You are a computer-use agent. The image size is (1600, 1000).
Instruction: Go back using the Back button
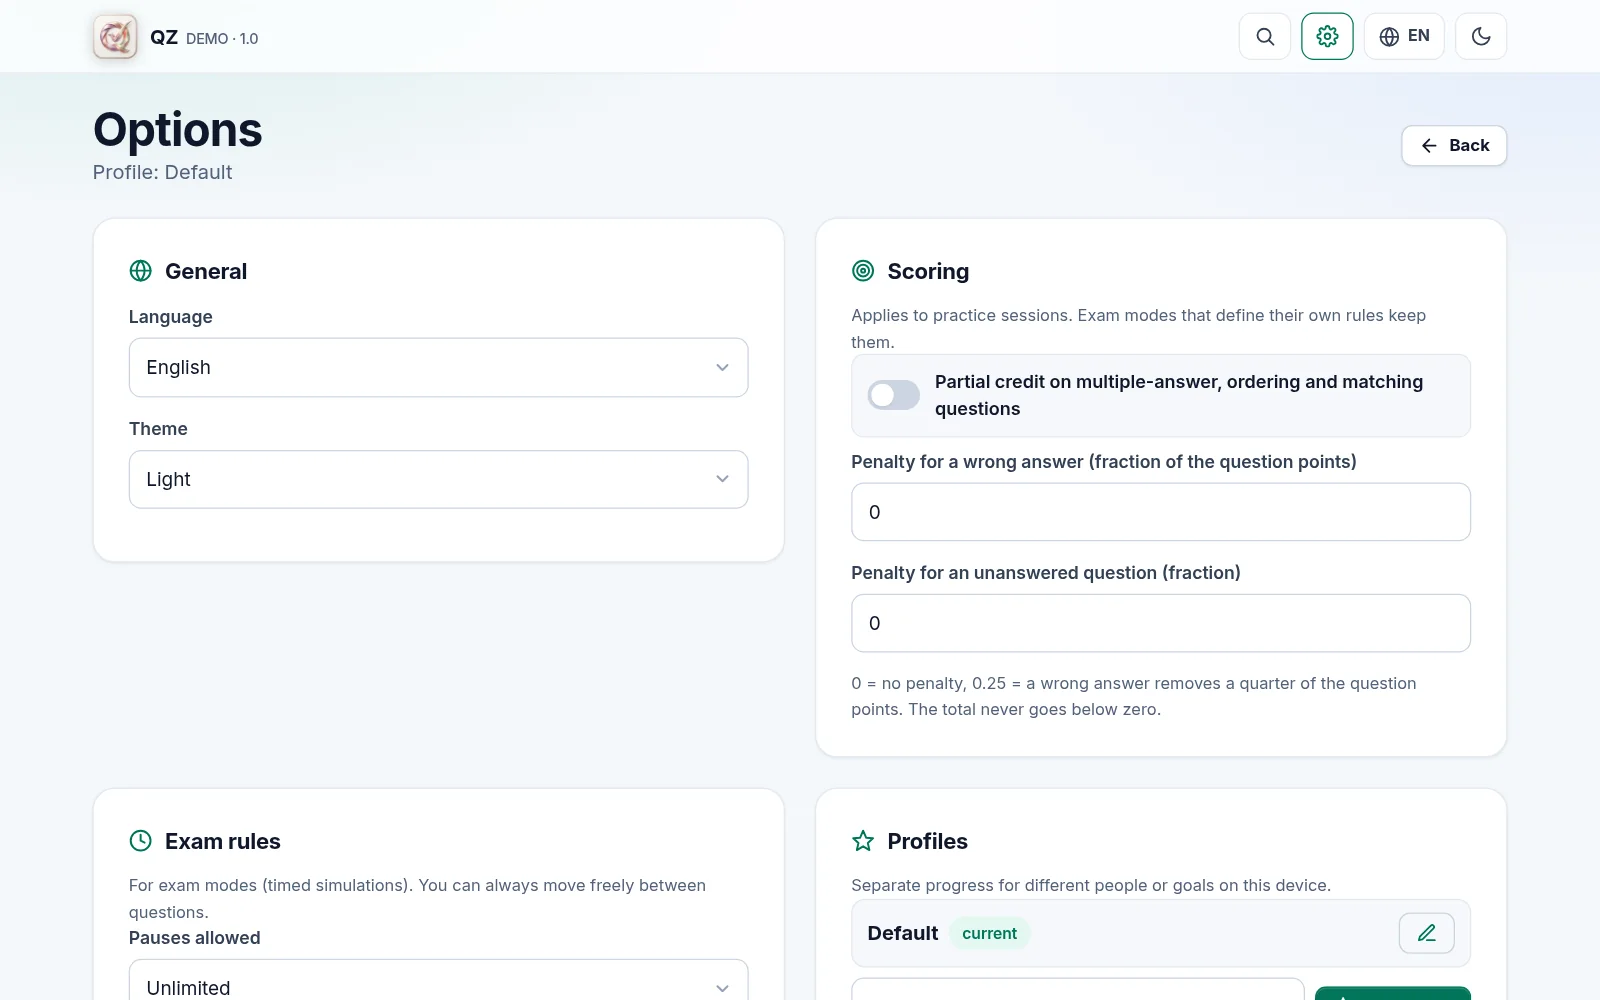coord(1454,146)
